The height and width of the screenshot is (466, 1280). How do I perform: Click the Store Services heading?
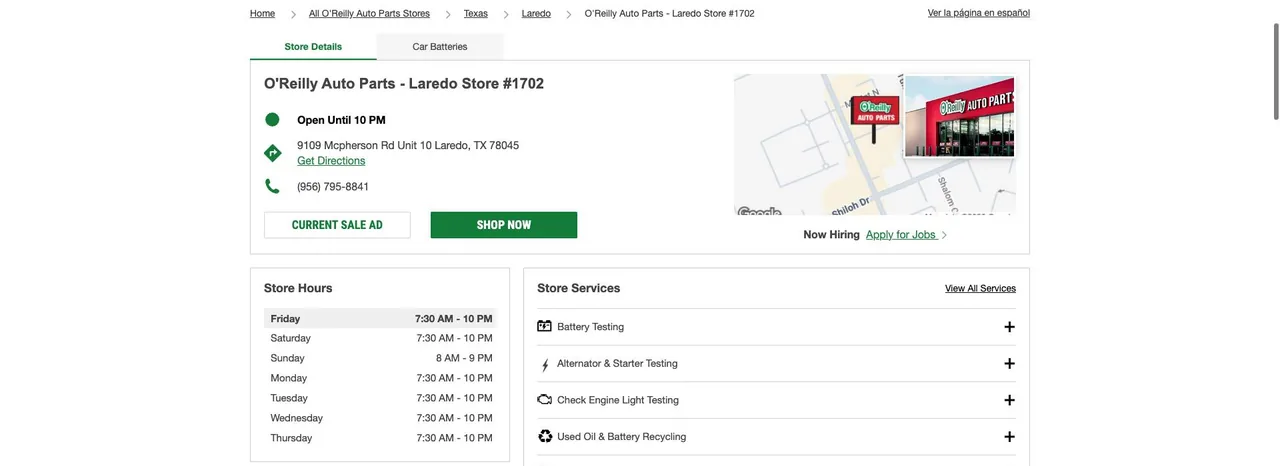point(579,288)
